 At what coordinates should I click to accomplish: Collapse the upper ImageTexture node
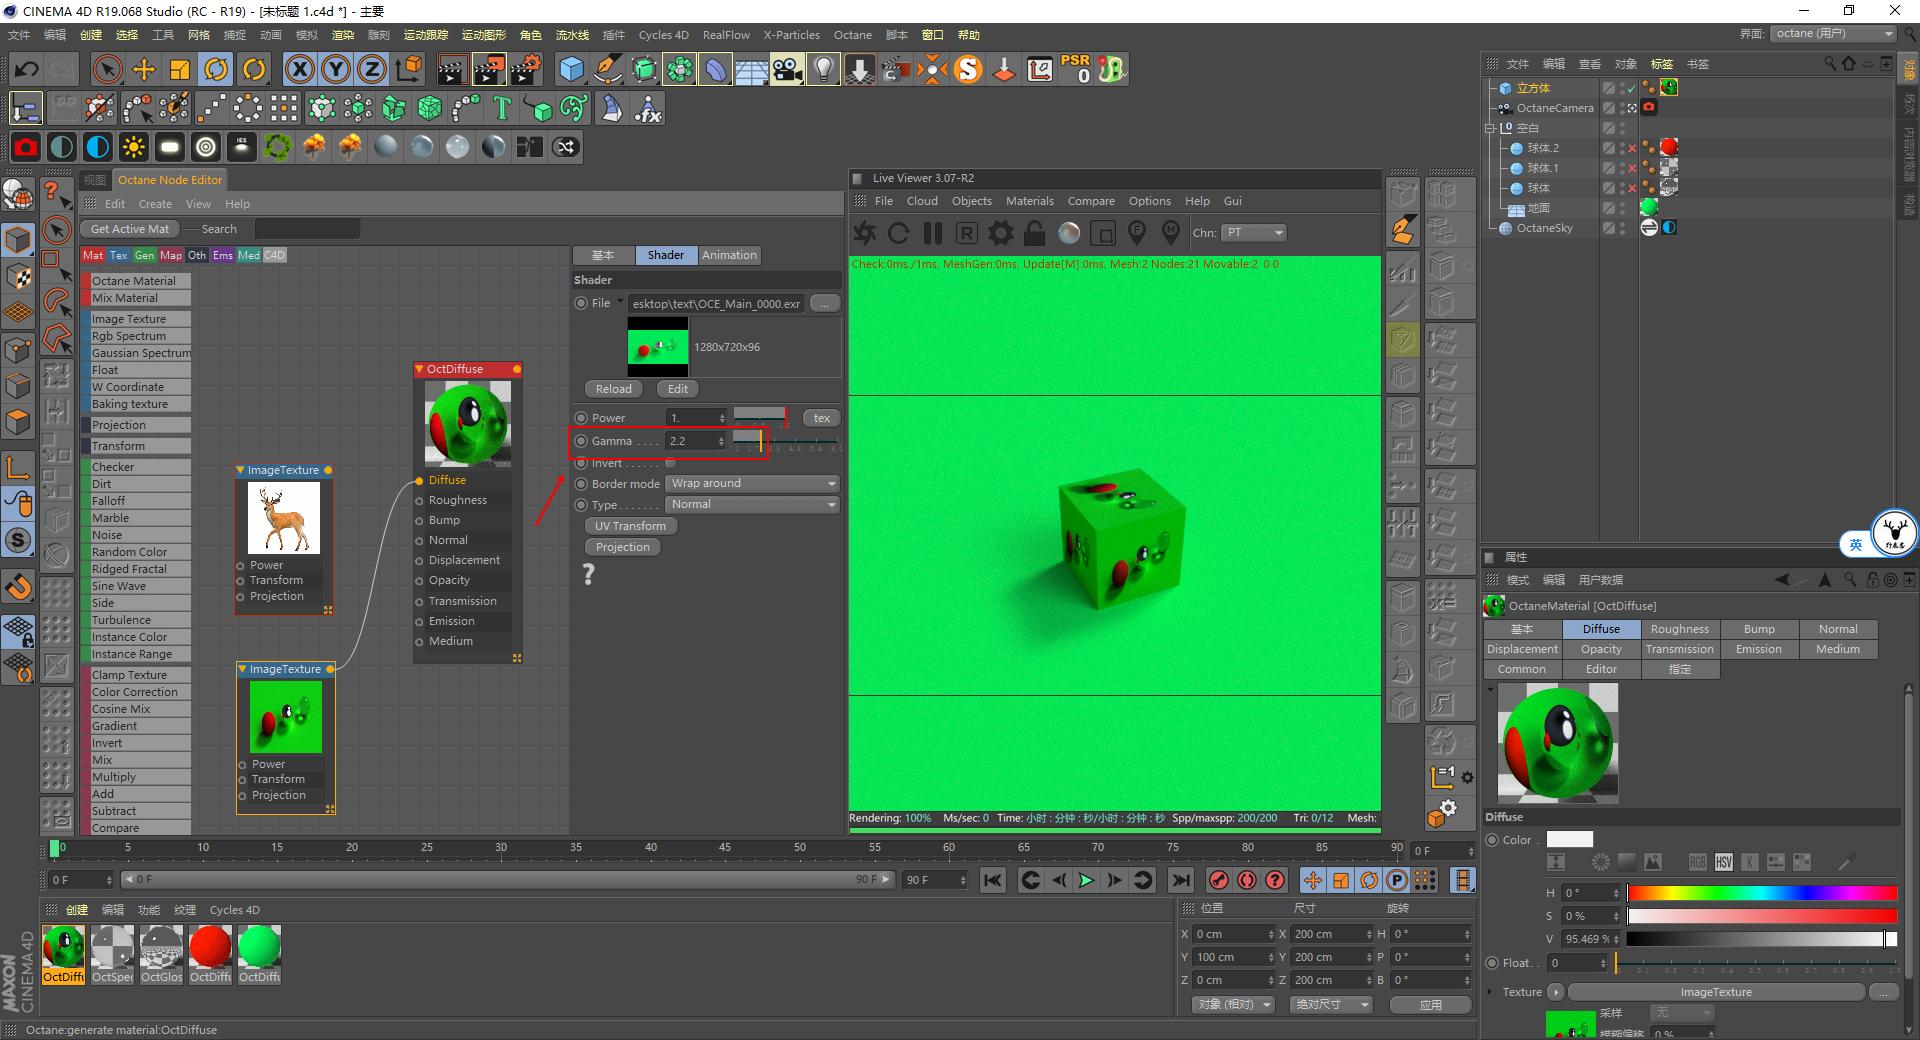[240, 470]
